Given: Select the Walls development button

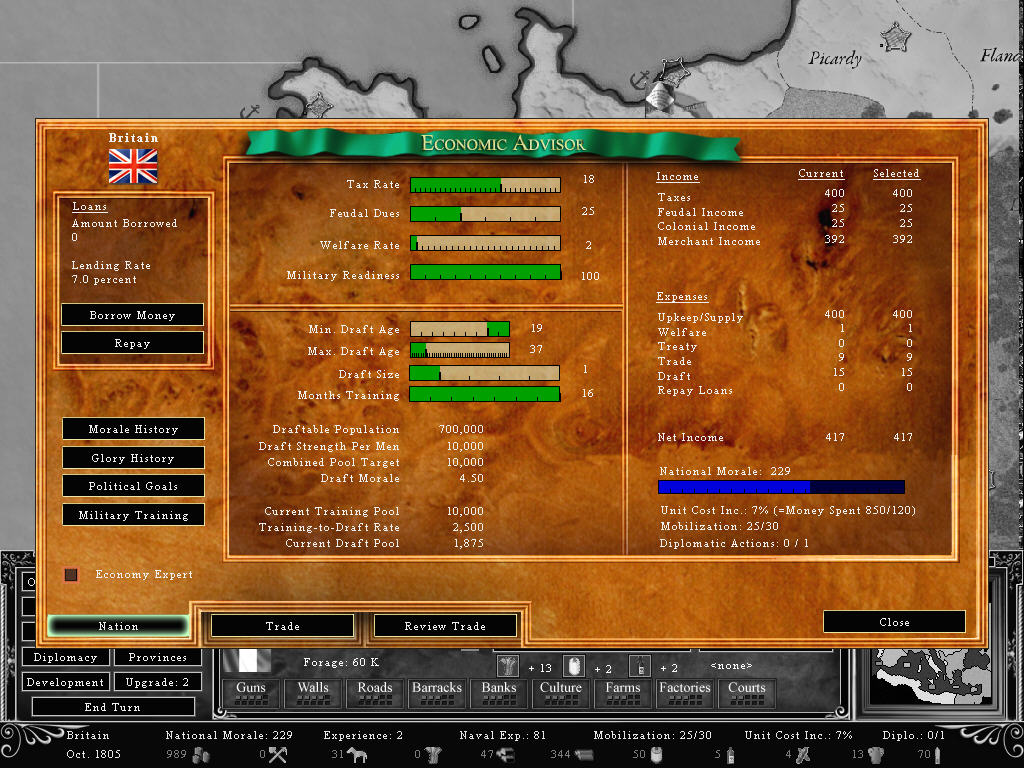Looking at the screenshot, I should coord(313,693).
